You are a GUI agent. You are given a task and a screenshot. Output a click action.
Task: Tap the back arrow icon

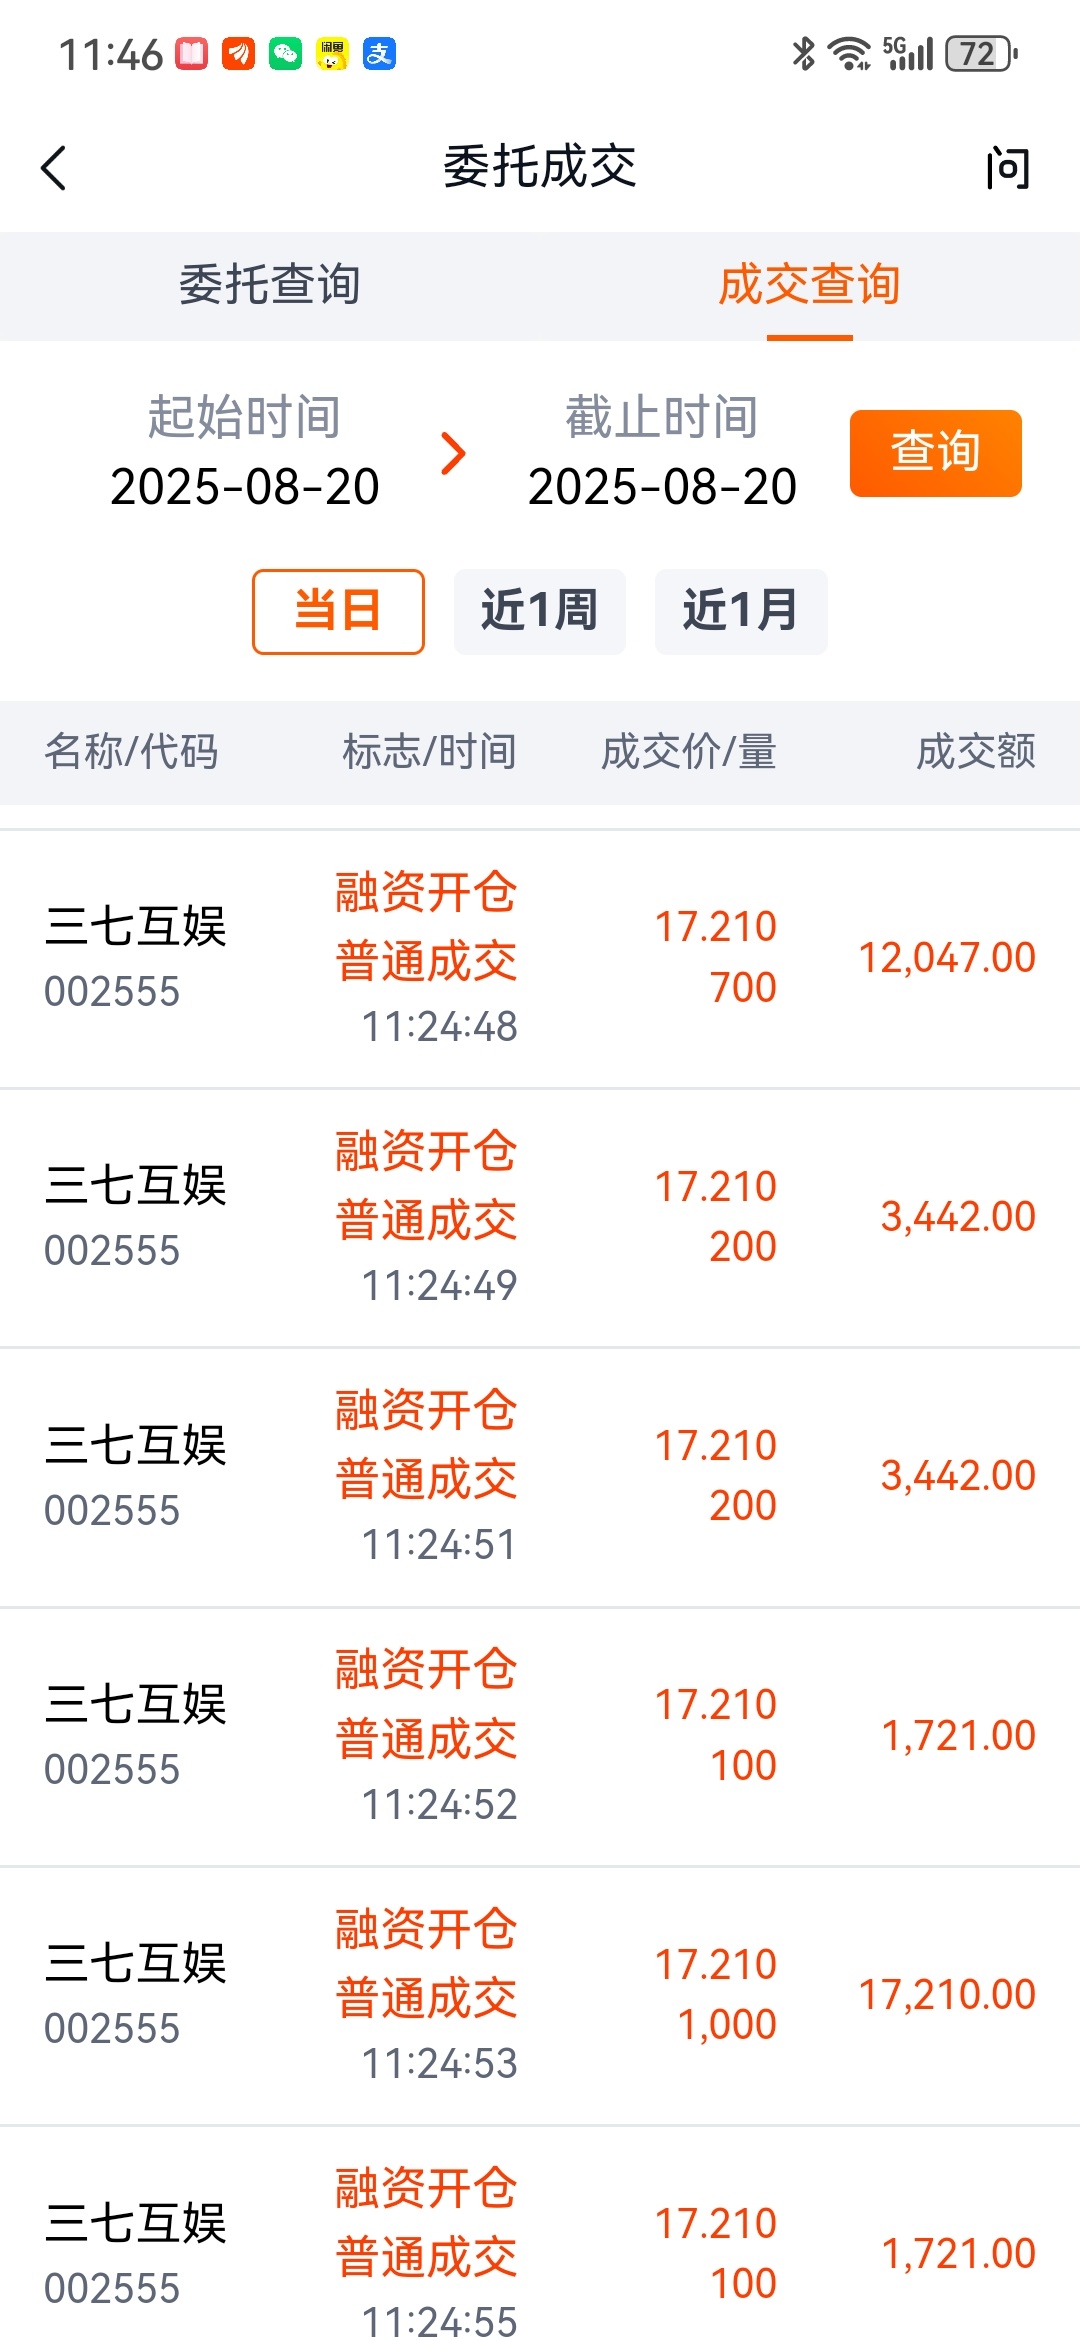coord(54,168)
